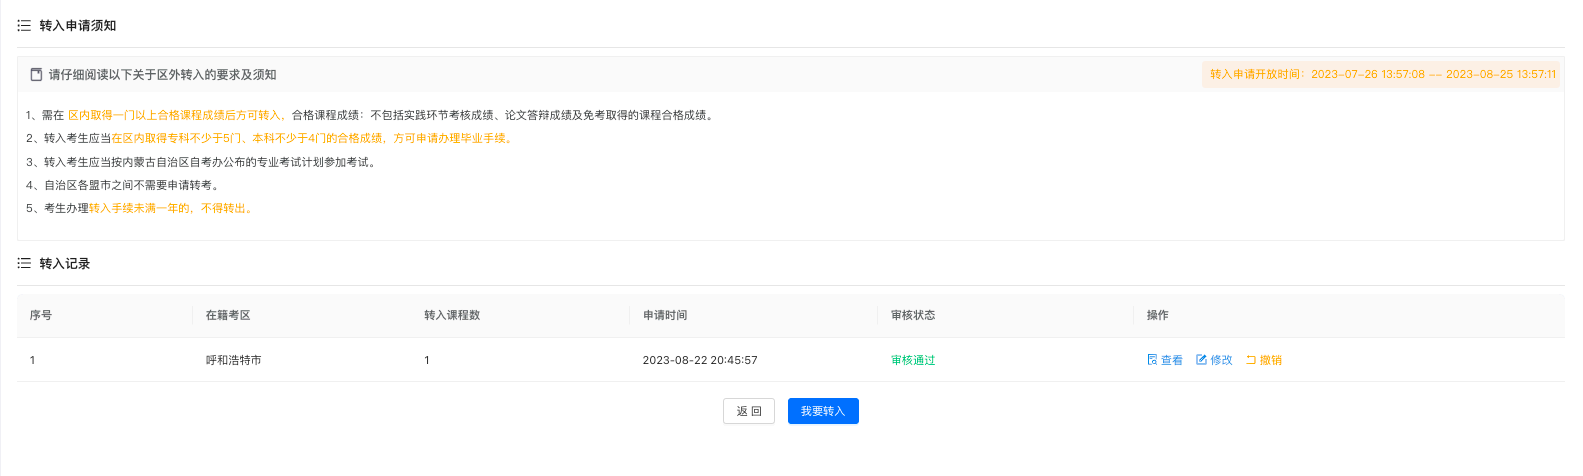Click the 审核状态 column header
The width and height of the screenshot is (1583, 476).
[x=913, y=315]
